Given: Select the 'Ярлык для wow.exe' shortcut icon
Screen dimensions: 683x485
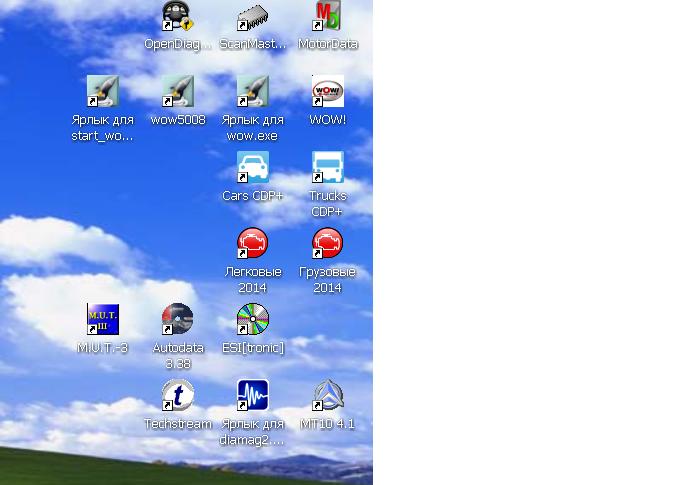Looking at the screenshot, I should coord(253,91).
